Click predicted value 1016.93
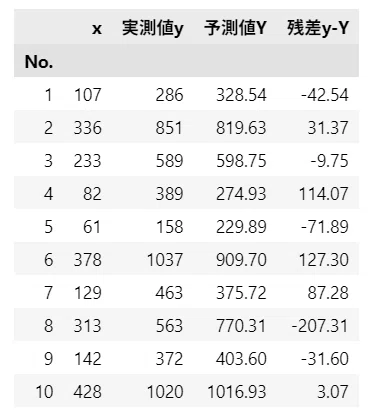Viewport: 368px width, 418px height. click(x=237, y=392)
